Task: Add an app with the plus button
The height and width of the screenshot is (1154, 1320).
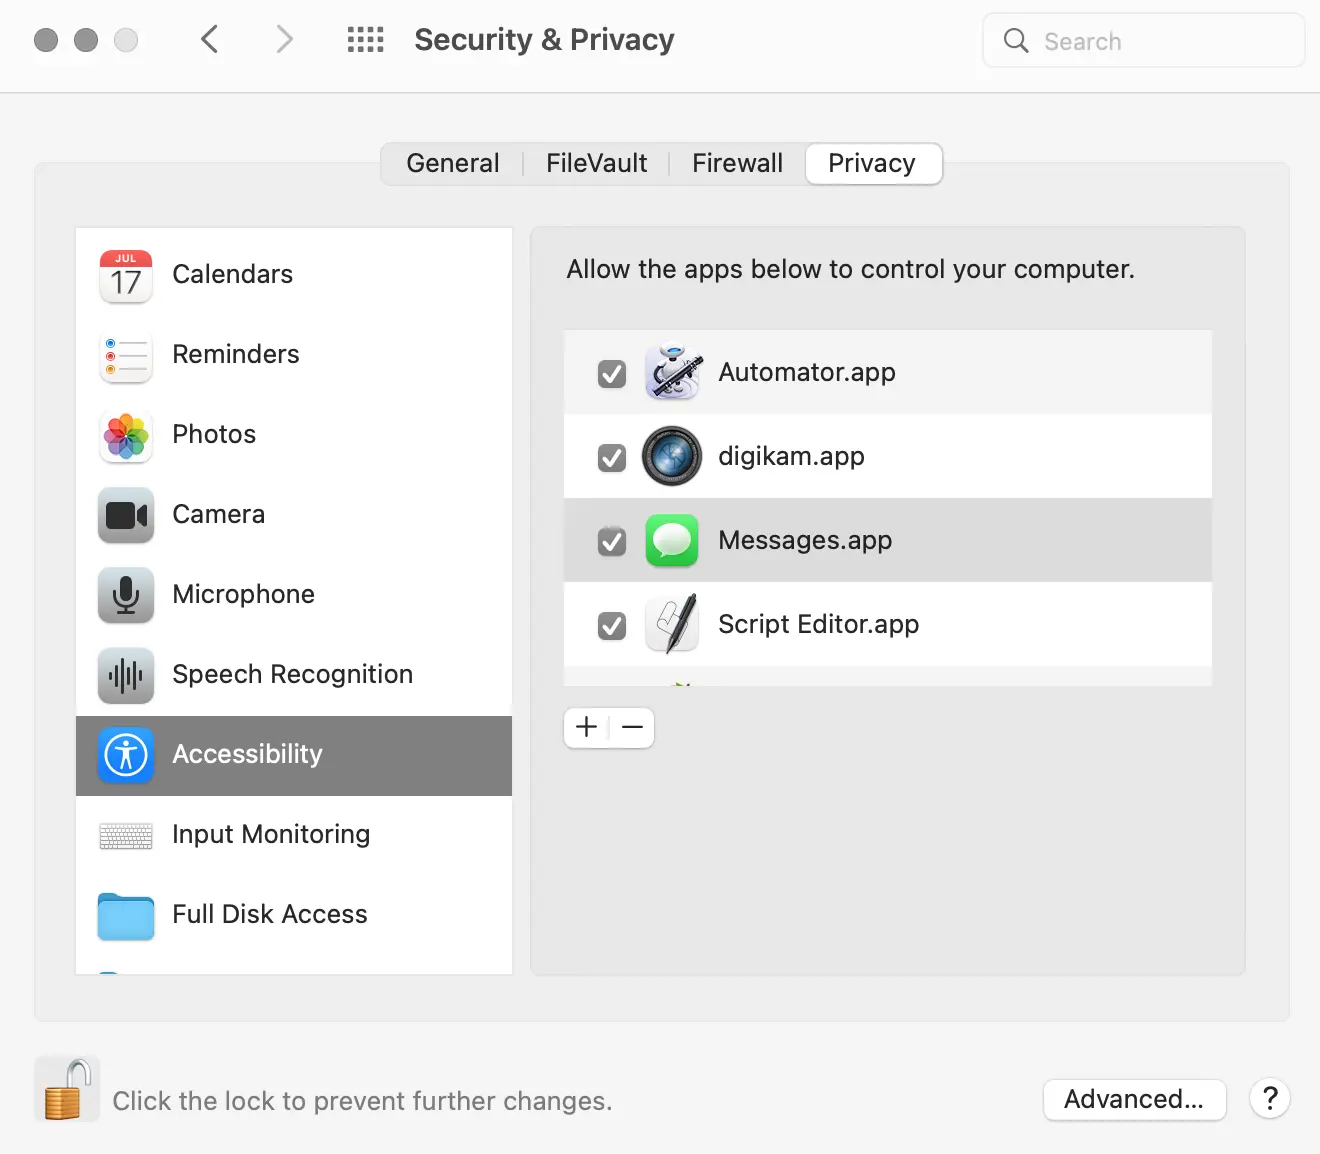Action: (587, 728)
